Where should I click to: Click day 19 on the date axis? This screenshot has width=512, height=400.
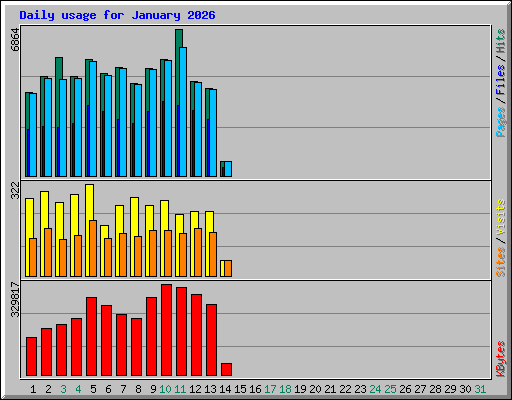[x=300, y=389]
